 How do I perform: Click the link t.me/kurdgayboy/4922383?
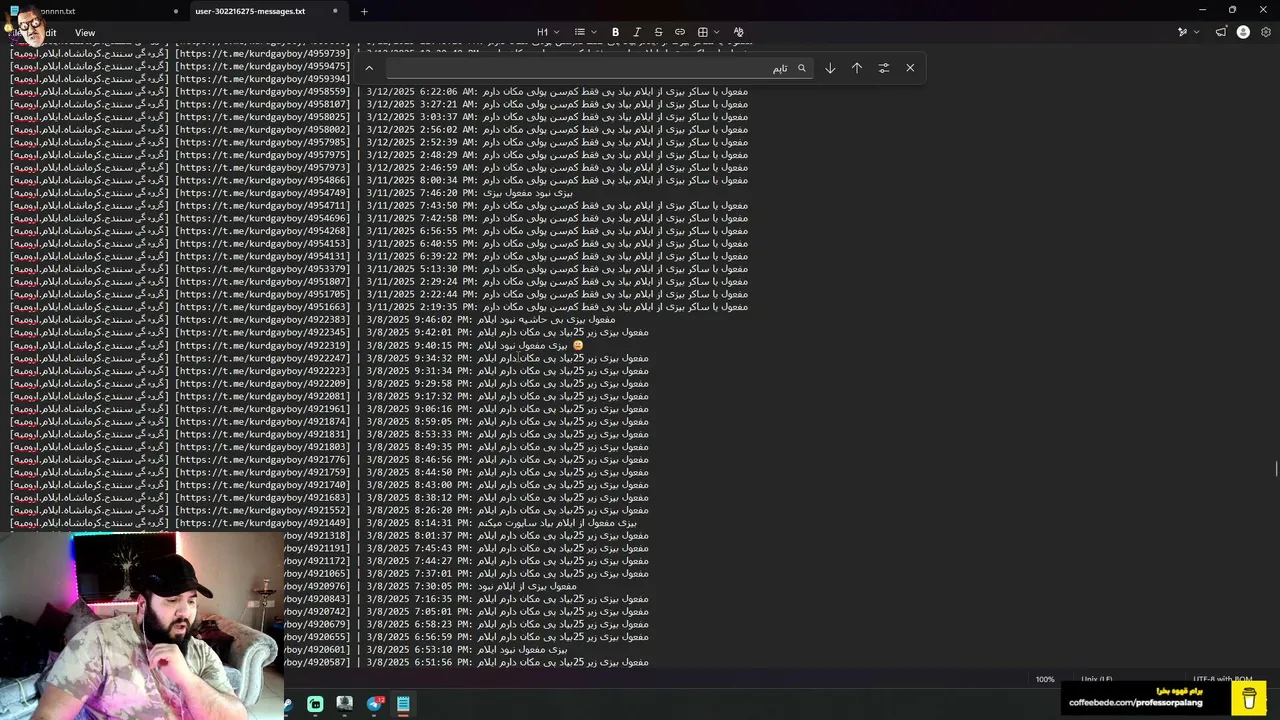click(x=264, y=320)
